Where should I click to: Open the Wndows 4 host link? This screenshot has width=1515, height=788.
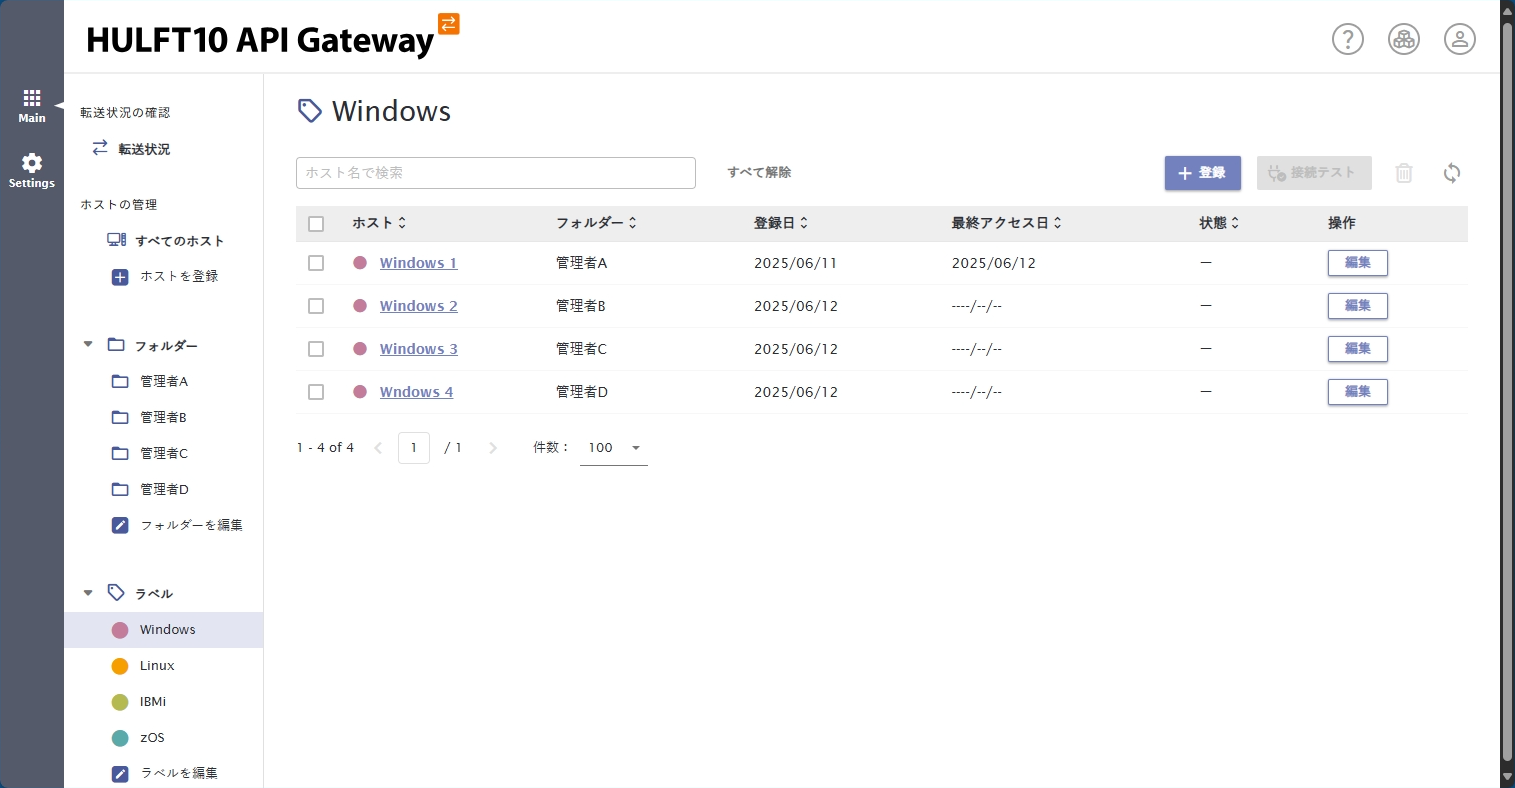(416, 392)
